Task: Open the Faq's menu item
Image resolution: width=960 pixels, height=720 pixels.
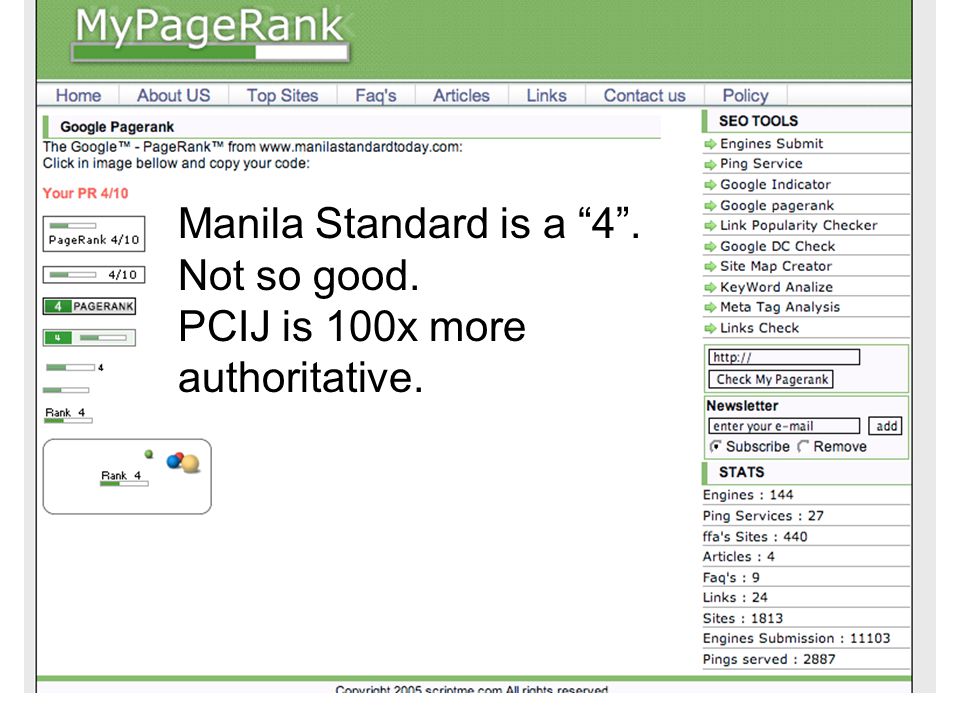Action: [376, 96]
